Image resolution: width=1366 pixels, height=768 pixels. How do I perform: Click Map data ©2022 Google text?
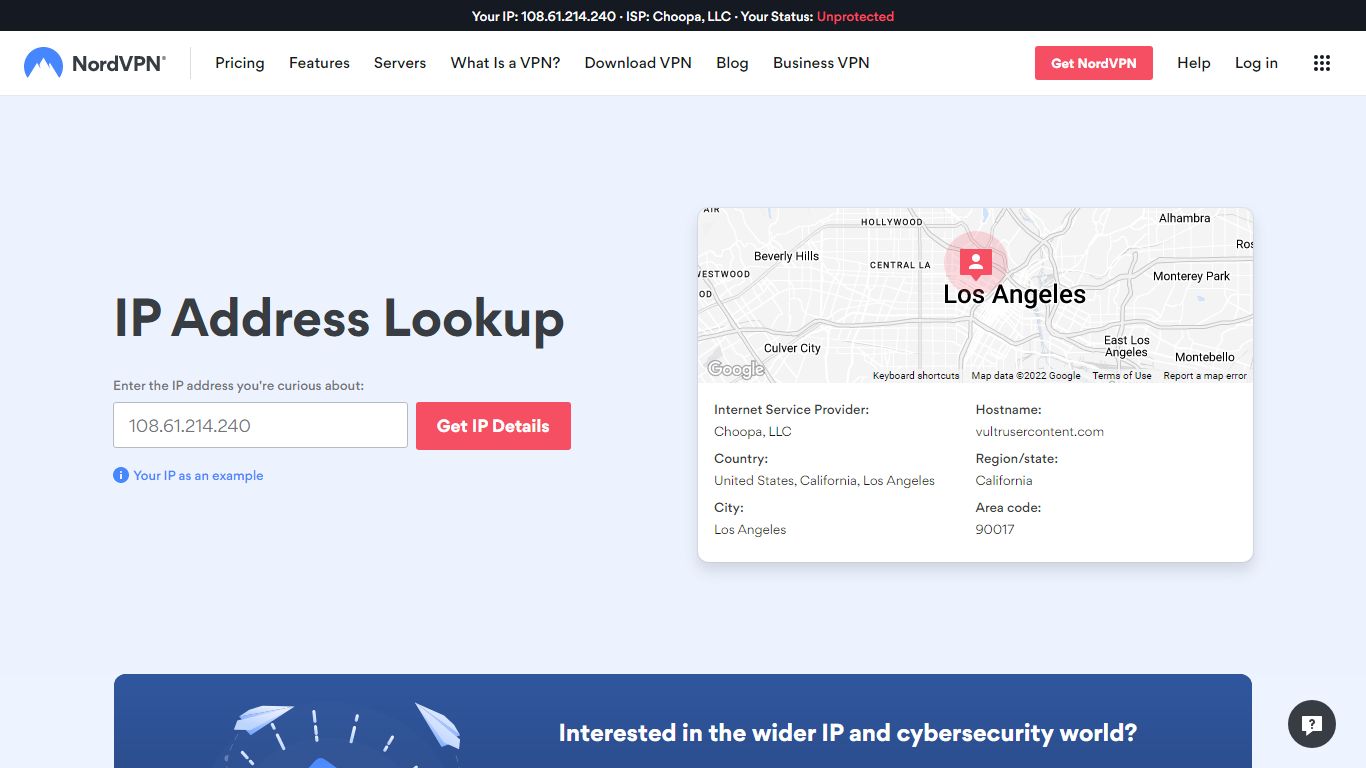[x=1026, y=376]
